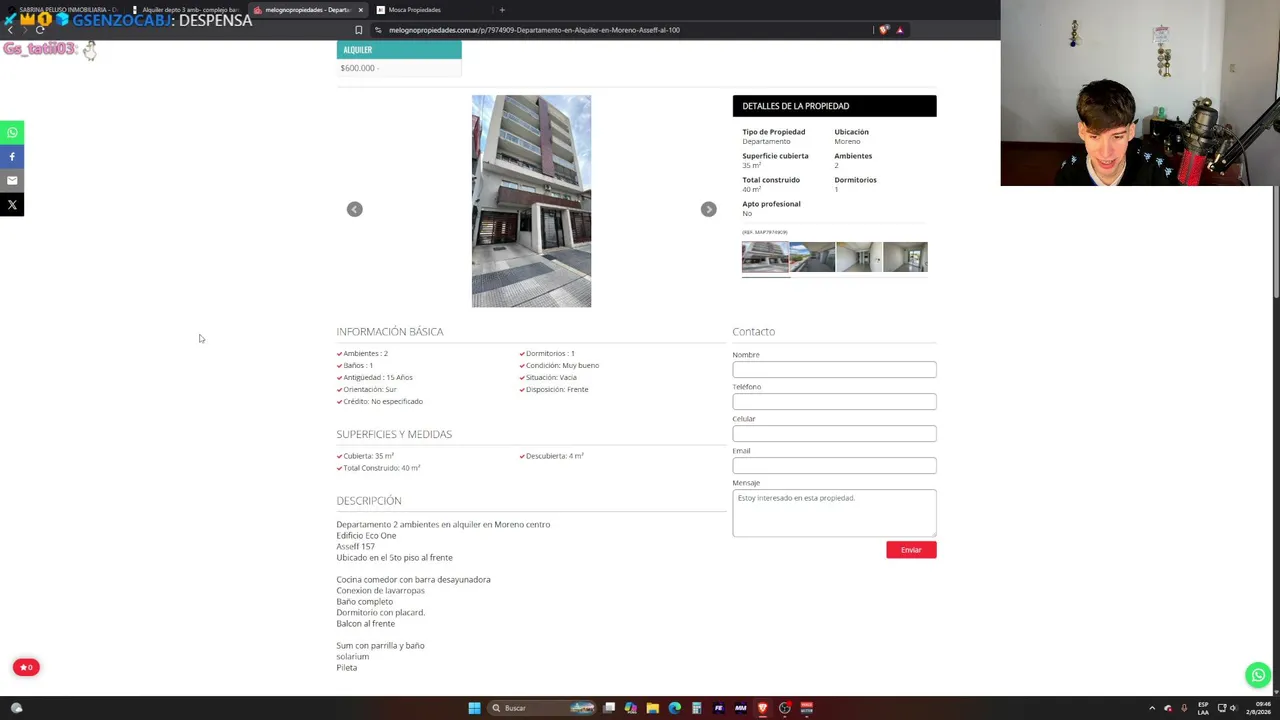Open Brave Rewards triangle icon
Image resolution: width=1280 pixels, height=720 pixels.
[x=900, y=30]
